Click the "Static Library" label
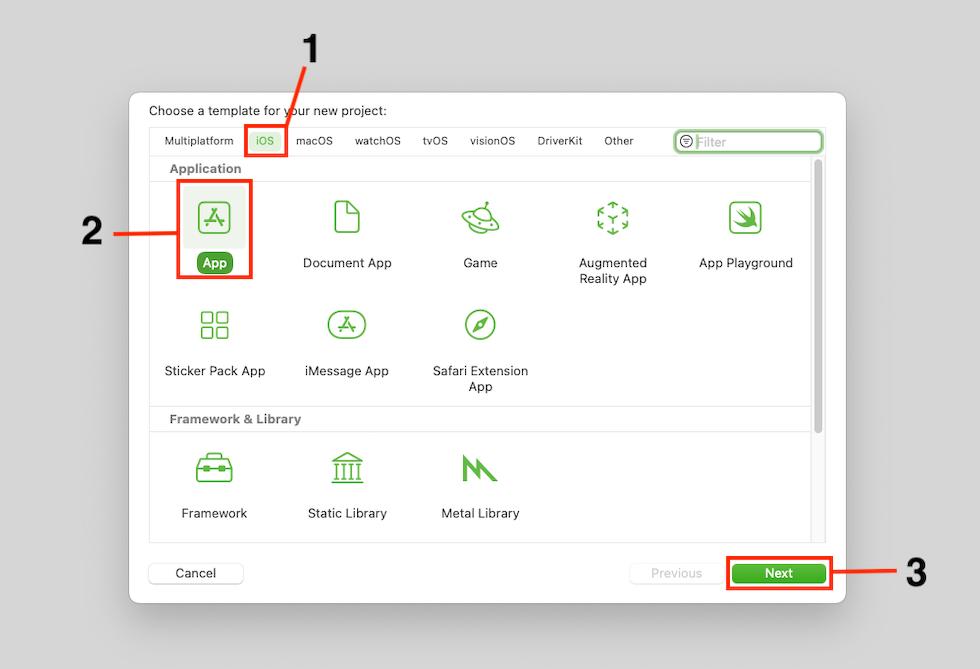Viewport: 980px width, 669px height. (347, 513)
